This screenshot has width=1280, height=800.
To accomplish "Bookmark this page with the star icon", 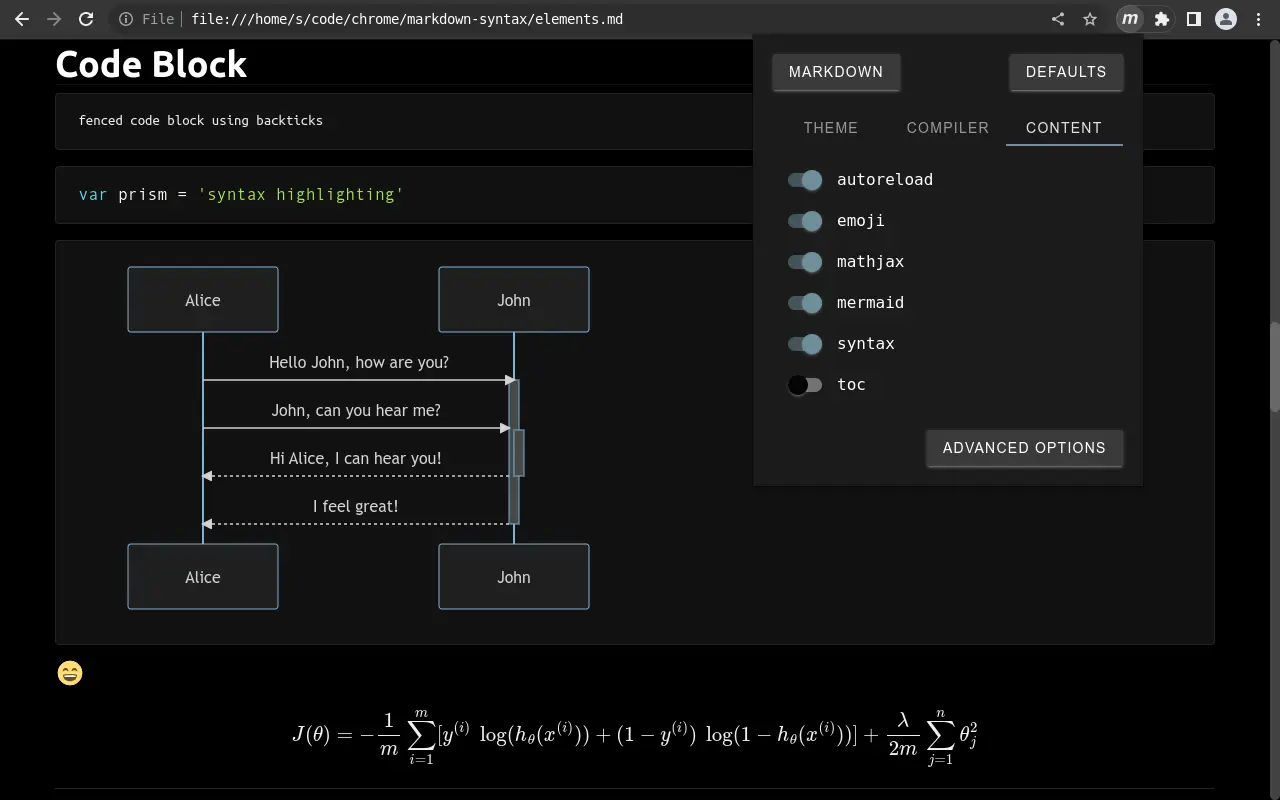I will (1090, 19).
